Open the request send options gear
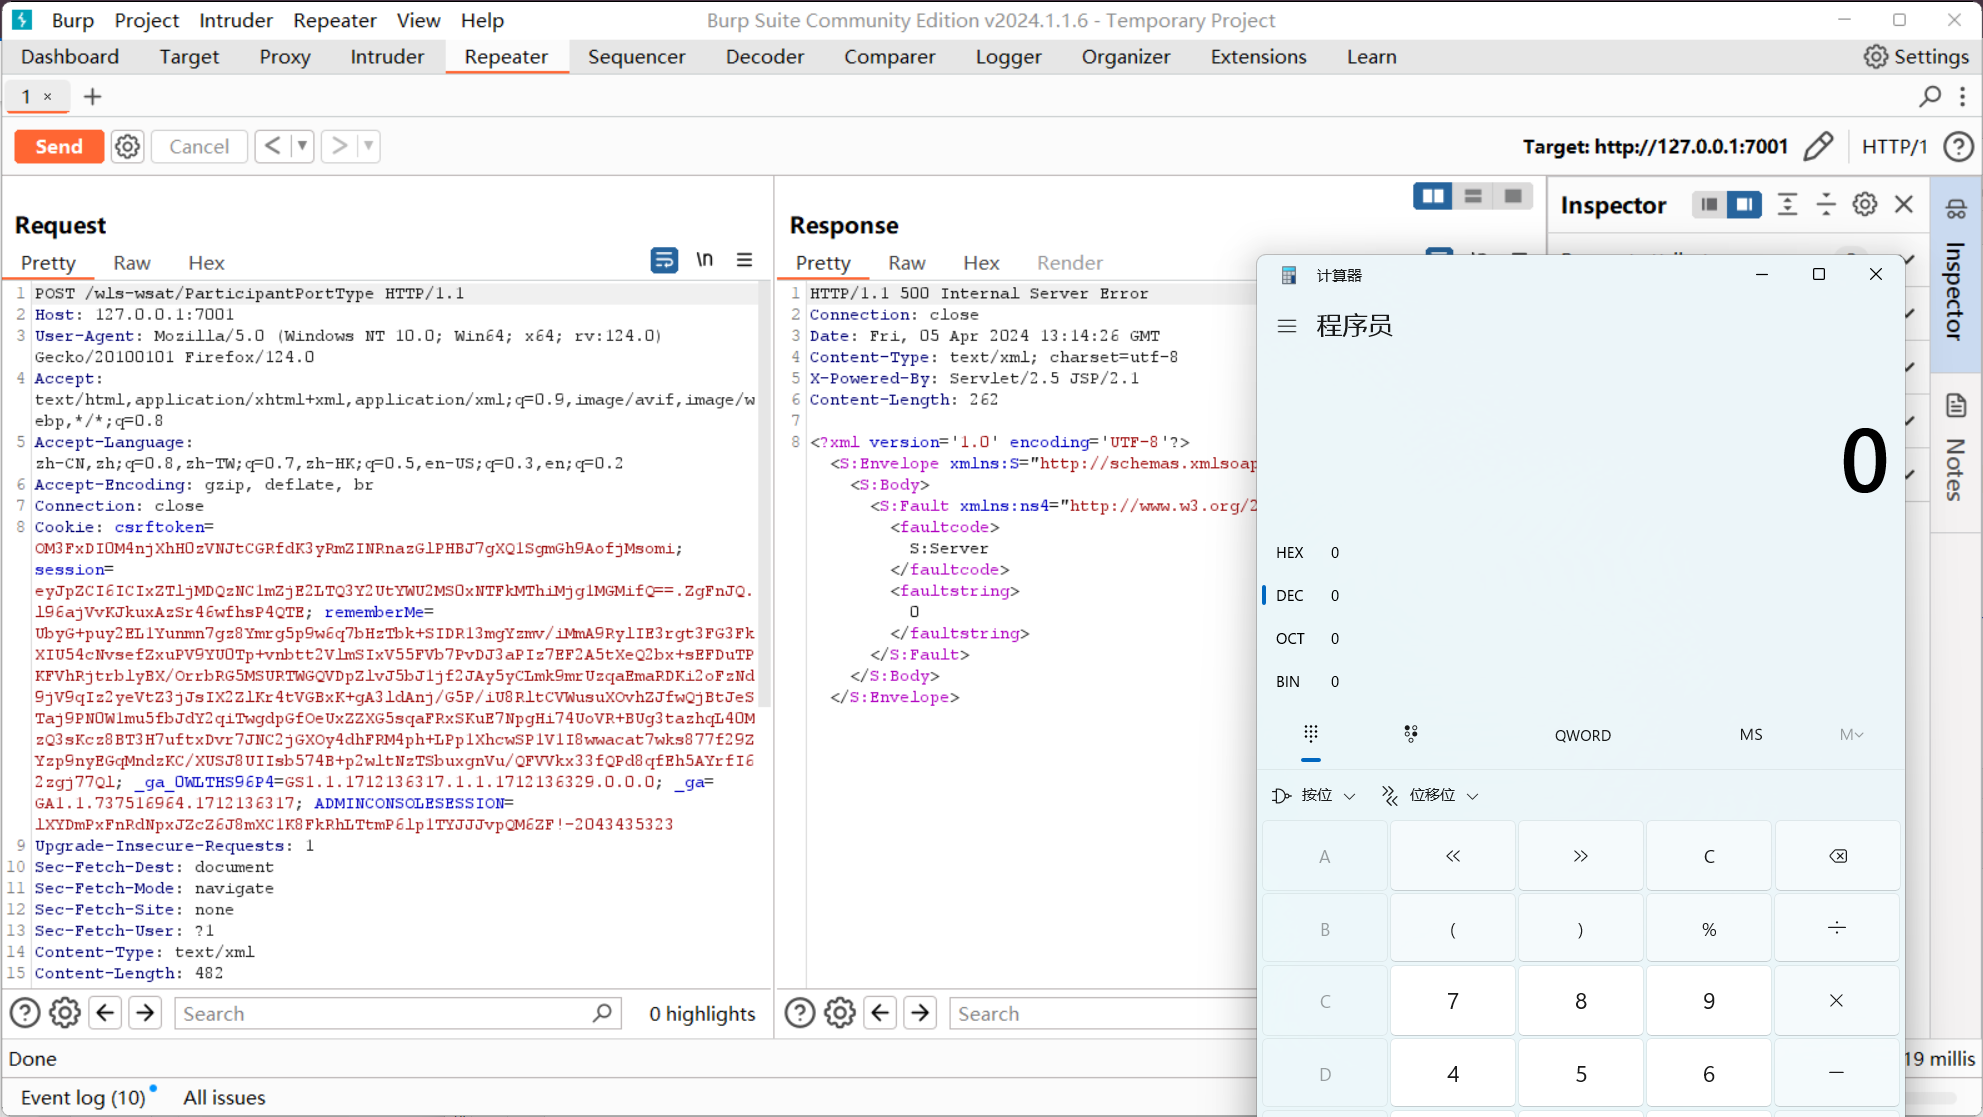1983x1117 pixels. [127, 146]
